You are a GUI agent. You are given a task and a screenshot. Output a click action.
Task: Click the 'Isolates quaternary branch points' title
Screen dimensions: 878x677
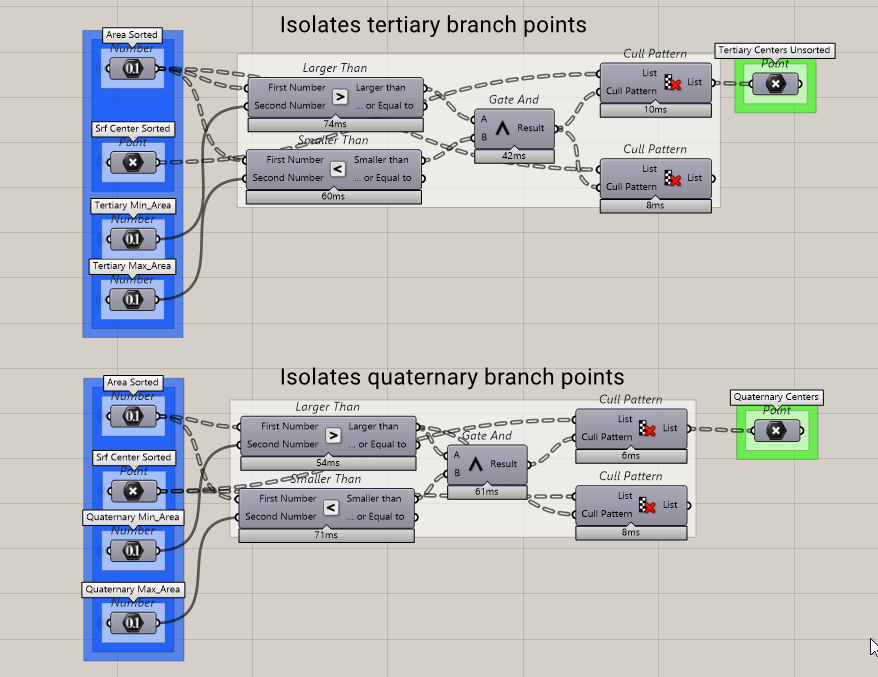click(451, 377)
